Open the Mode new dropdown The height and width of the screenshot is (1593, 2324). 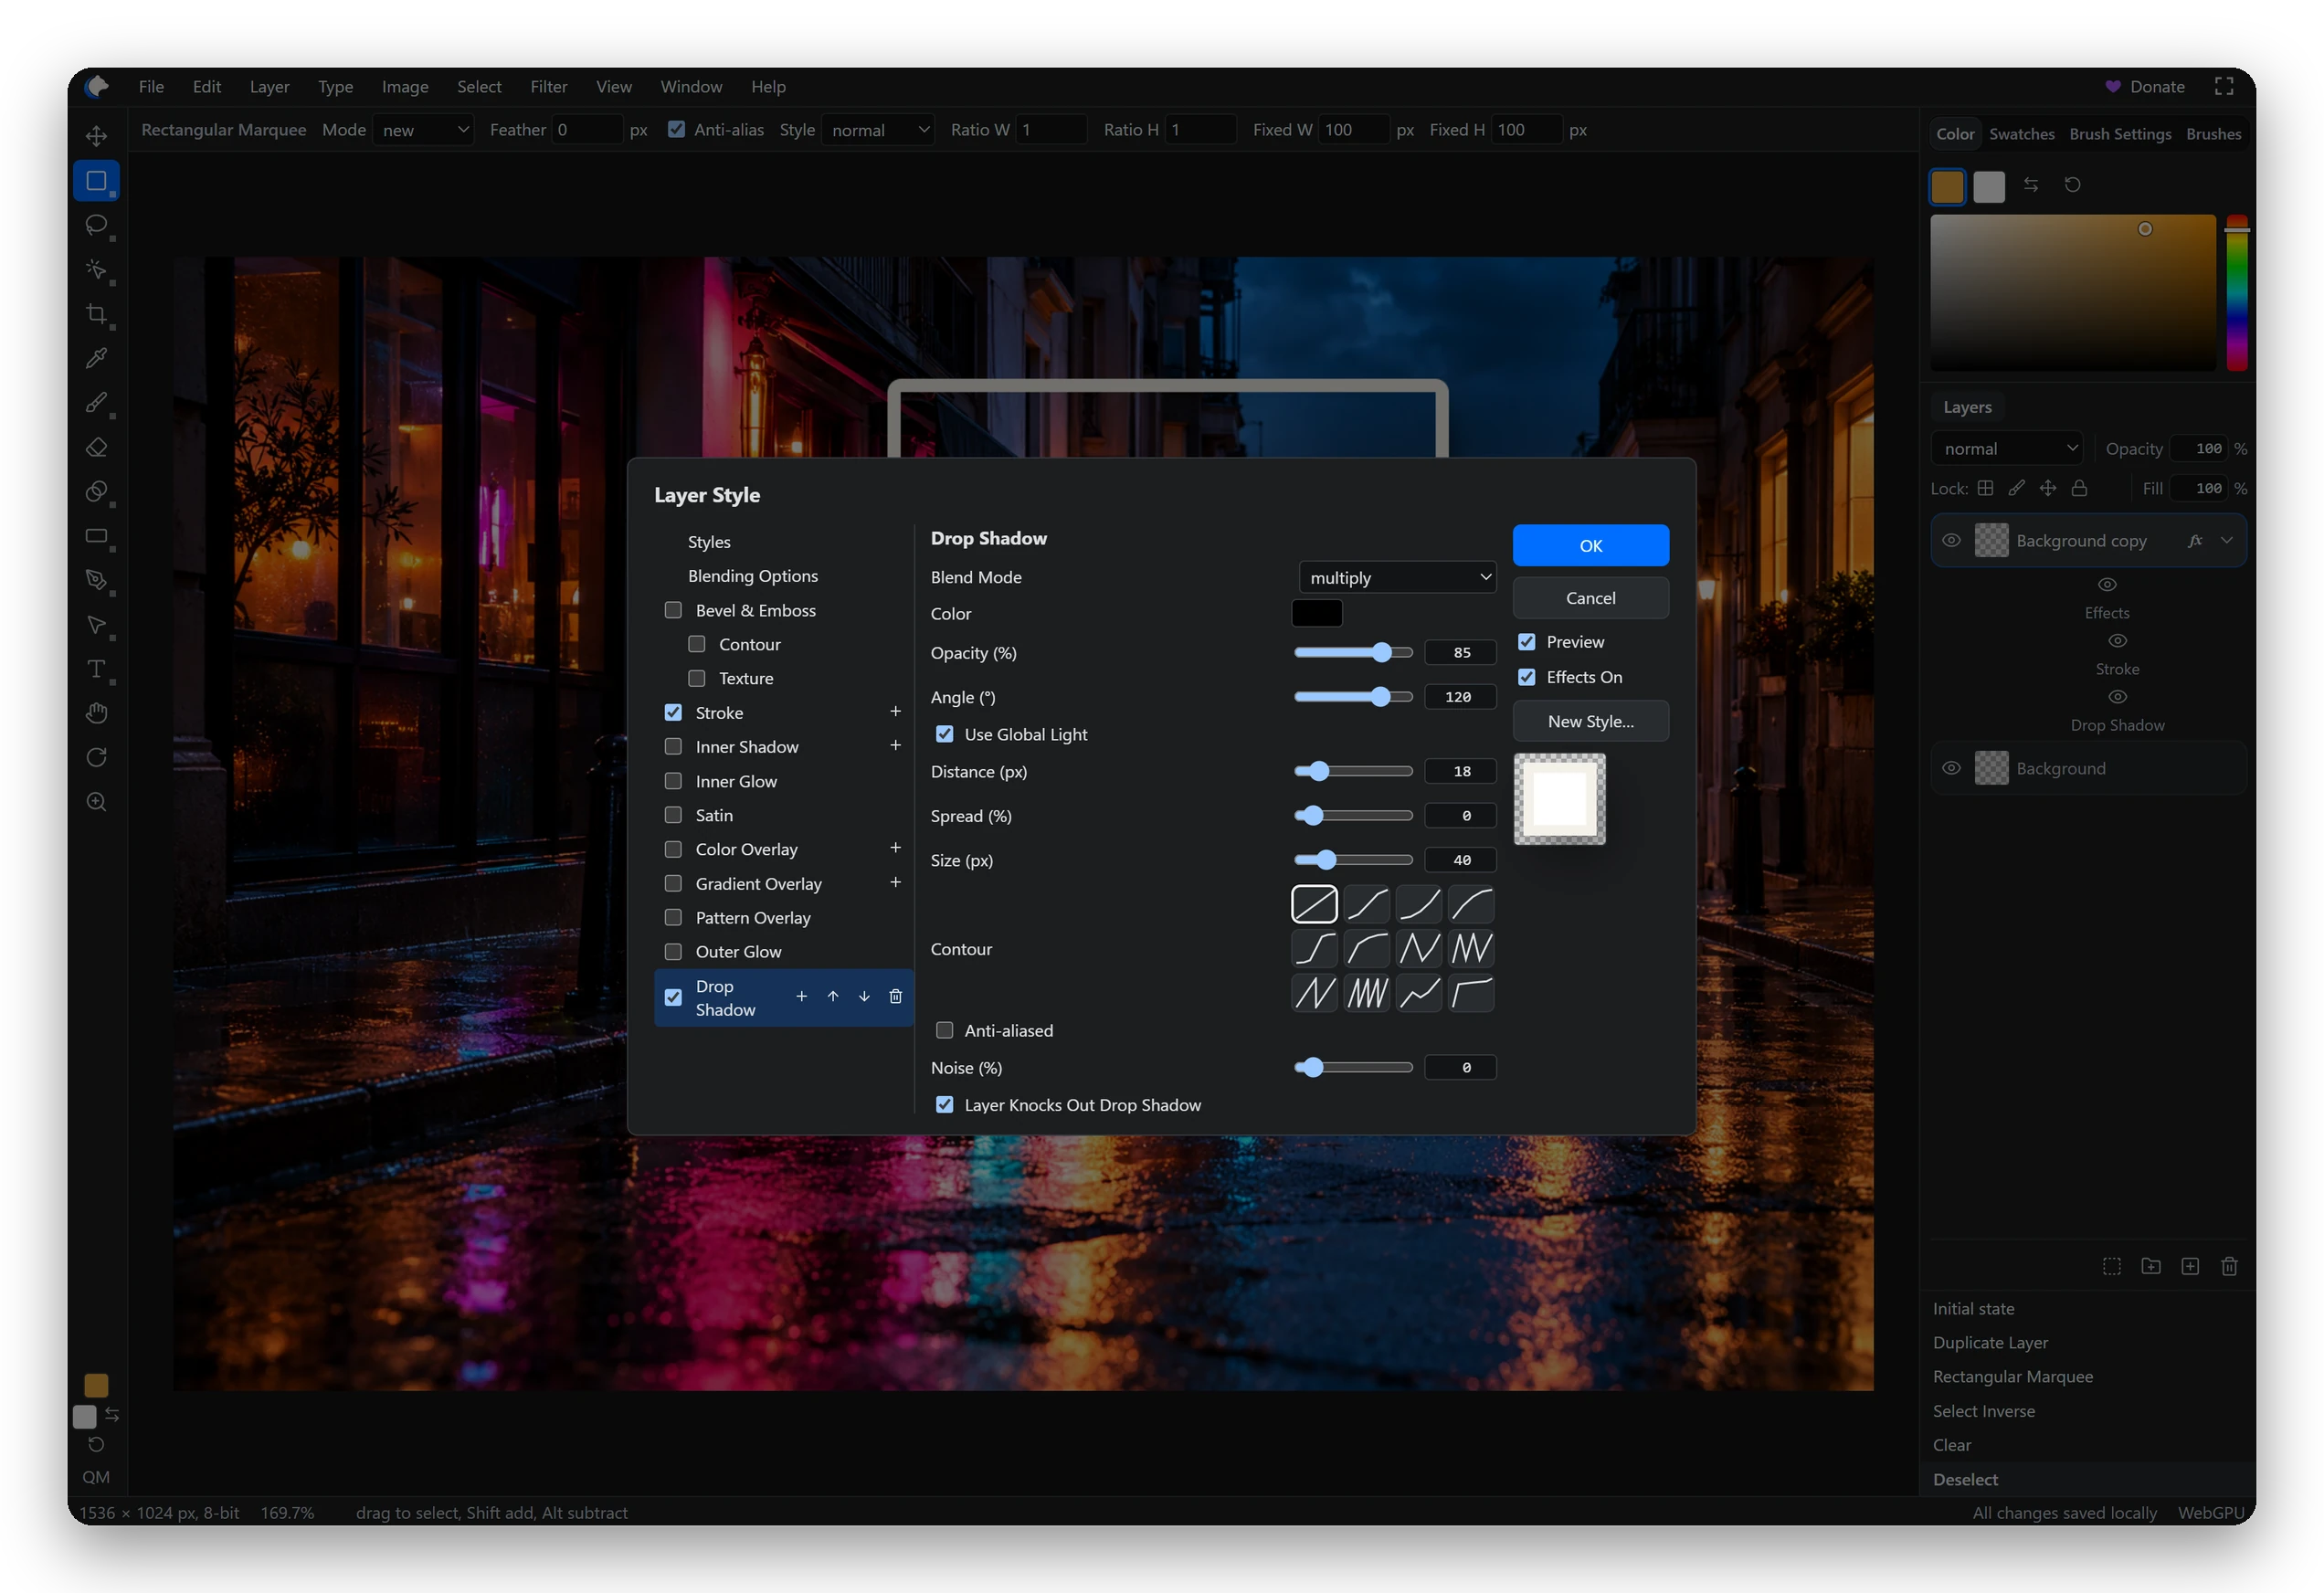click(423, 130)
